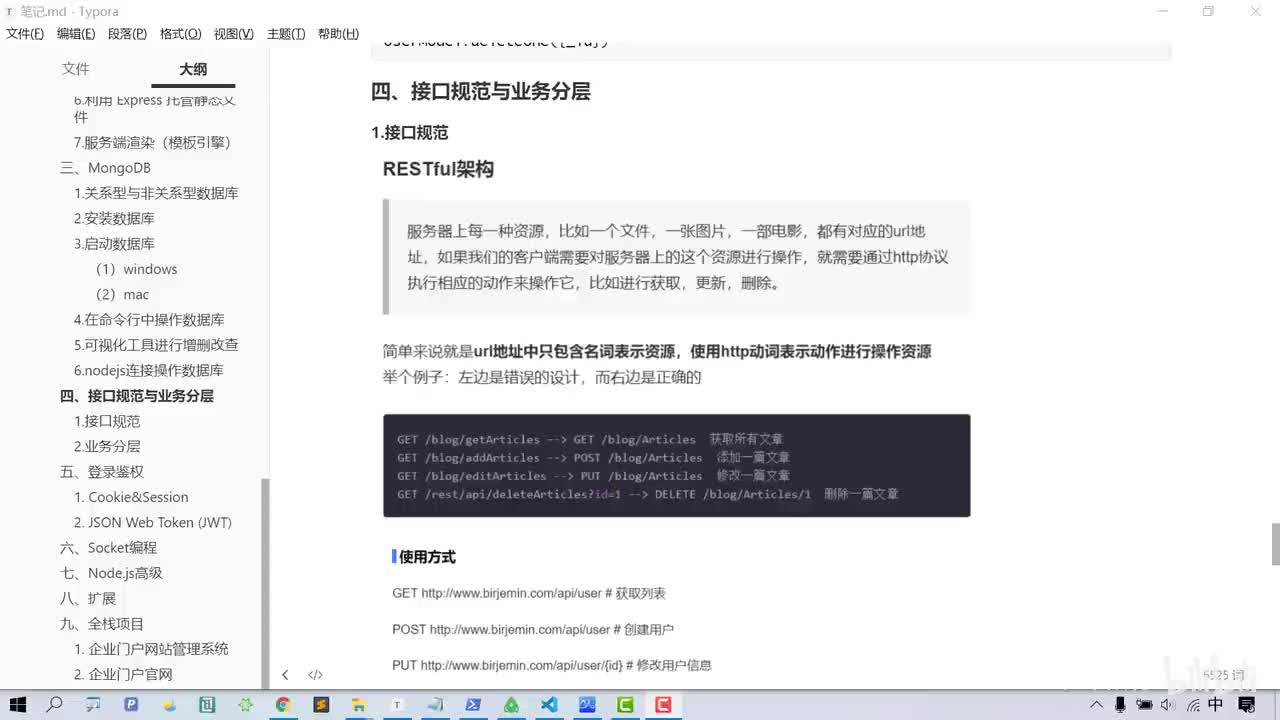The height and width of the screenshot is (720, 1280).
Task: Open the 视图(V) menu
Action: (x=233, y=34)
